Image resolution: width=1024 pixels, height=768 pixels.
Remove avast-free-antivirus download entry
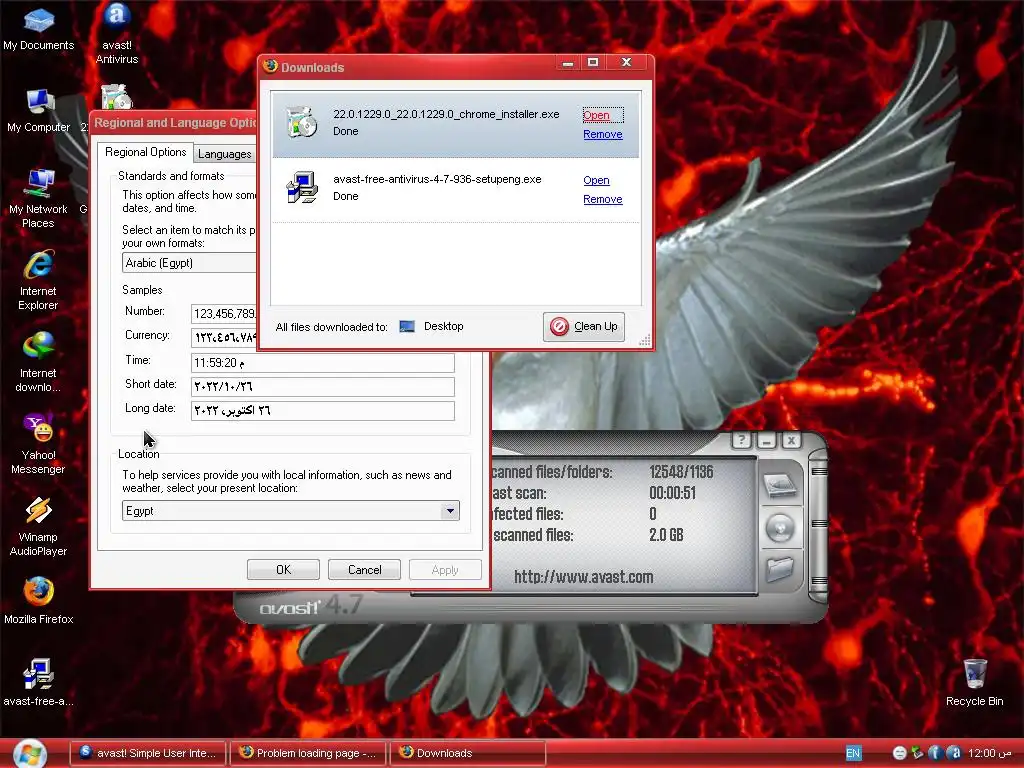(603, 199)
